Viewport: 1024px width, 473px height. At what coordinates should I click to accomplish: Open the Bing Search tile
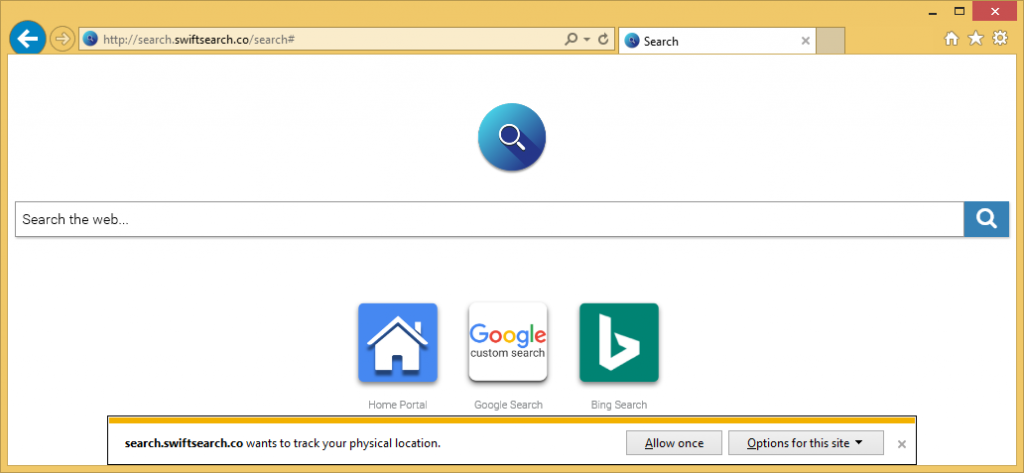click(x=618, y=343)
